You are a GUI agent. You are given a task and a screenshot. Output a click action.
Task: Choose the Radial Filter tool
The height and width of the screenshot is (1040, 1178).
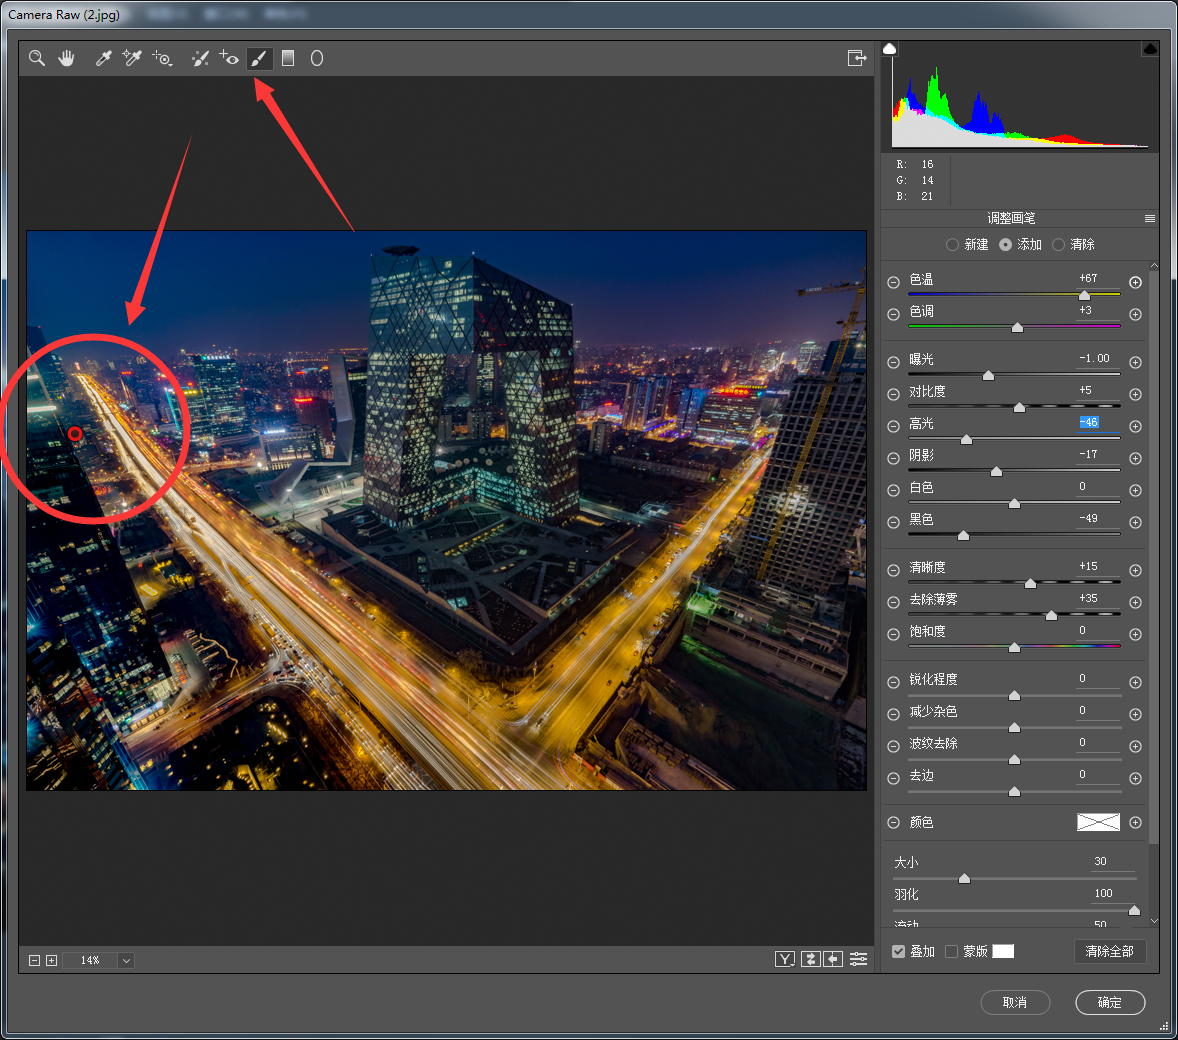click(x=317, y=58)
